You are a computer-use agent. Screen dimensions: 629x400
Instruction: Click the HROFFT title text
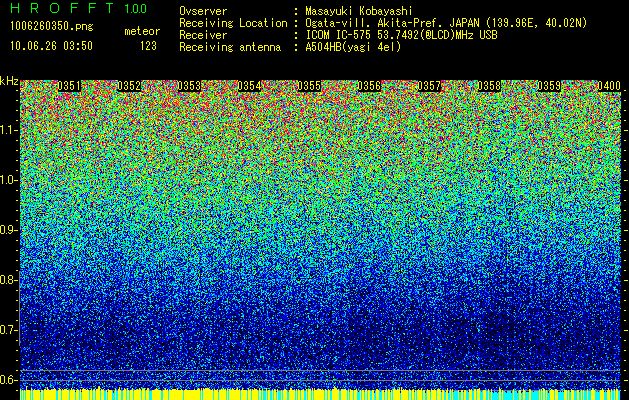[63, 8]
